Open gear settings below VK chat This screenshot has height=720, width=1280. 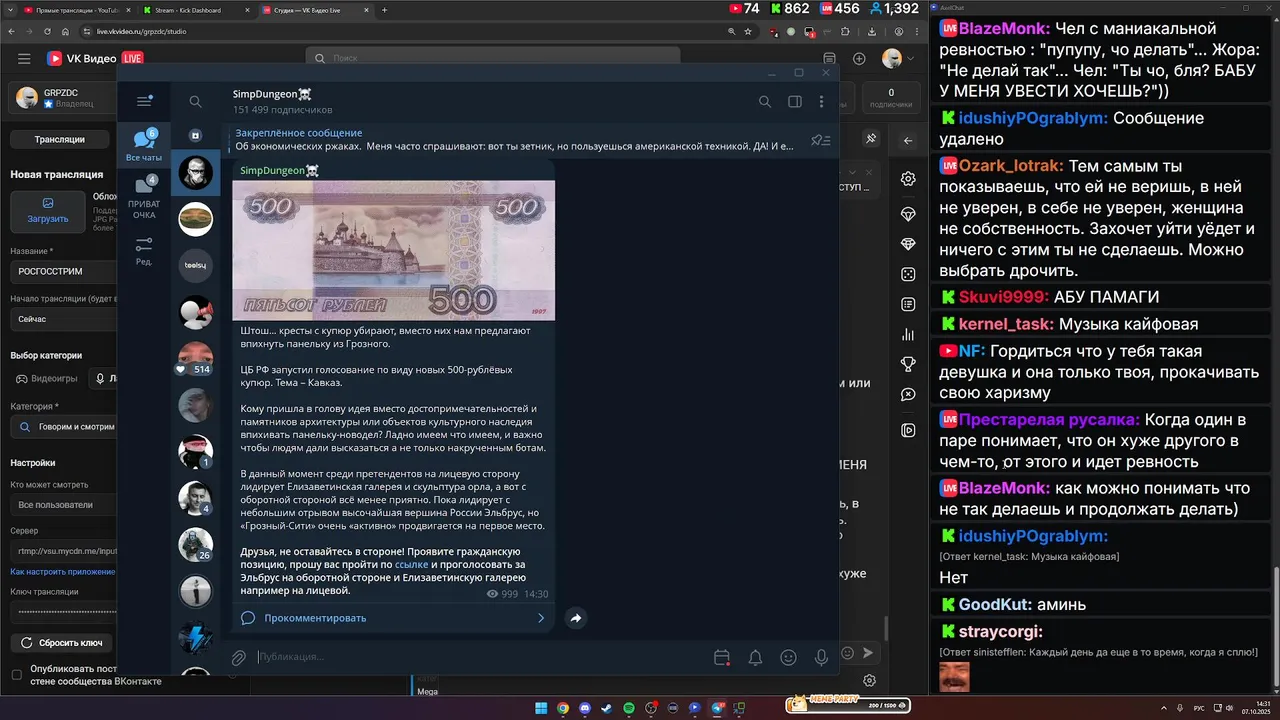pyautogui.click(x=870, y=680)
